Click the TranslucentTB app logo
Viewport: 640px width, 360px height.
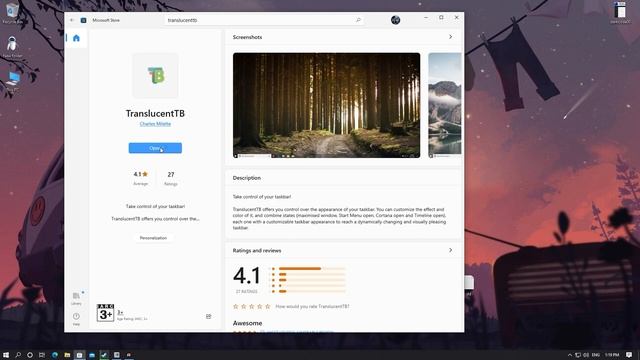coord(156,76)
